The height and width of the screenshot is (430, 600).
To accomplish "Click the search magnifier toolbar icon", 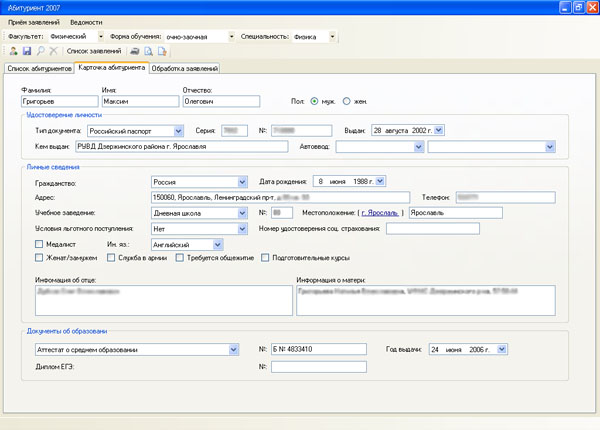I will click(x=40, y=50).
